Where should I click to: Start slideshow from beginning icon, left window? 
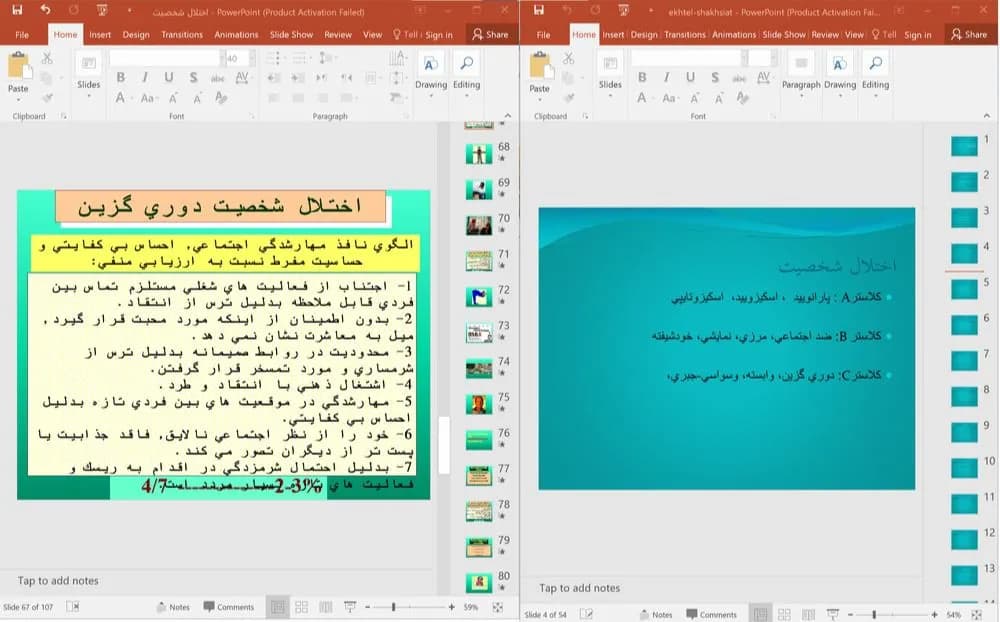(102, 10)
